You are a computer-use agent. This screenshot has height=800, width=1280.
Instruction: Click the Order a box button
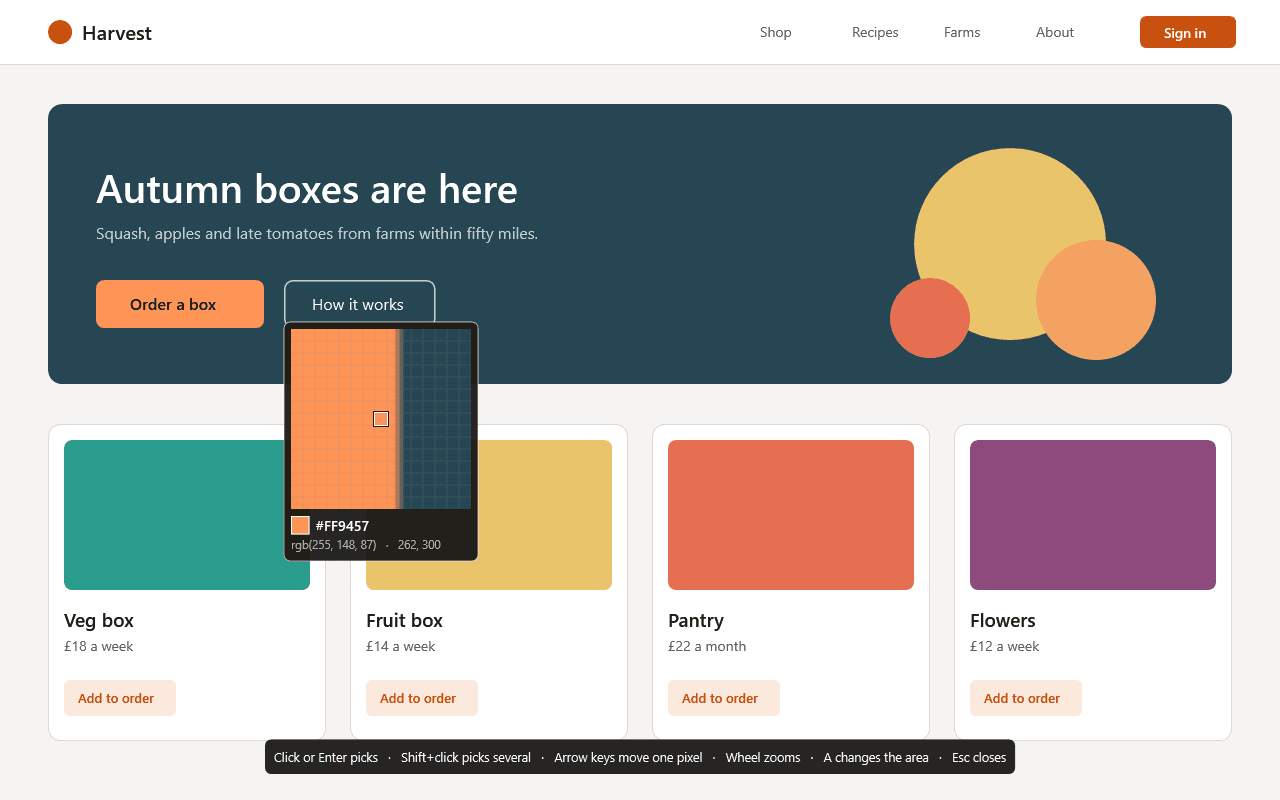[x=180, y=304]
